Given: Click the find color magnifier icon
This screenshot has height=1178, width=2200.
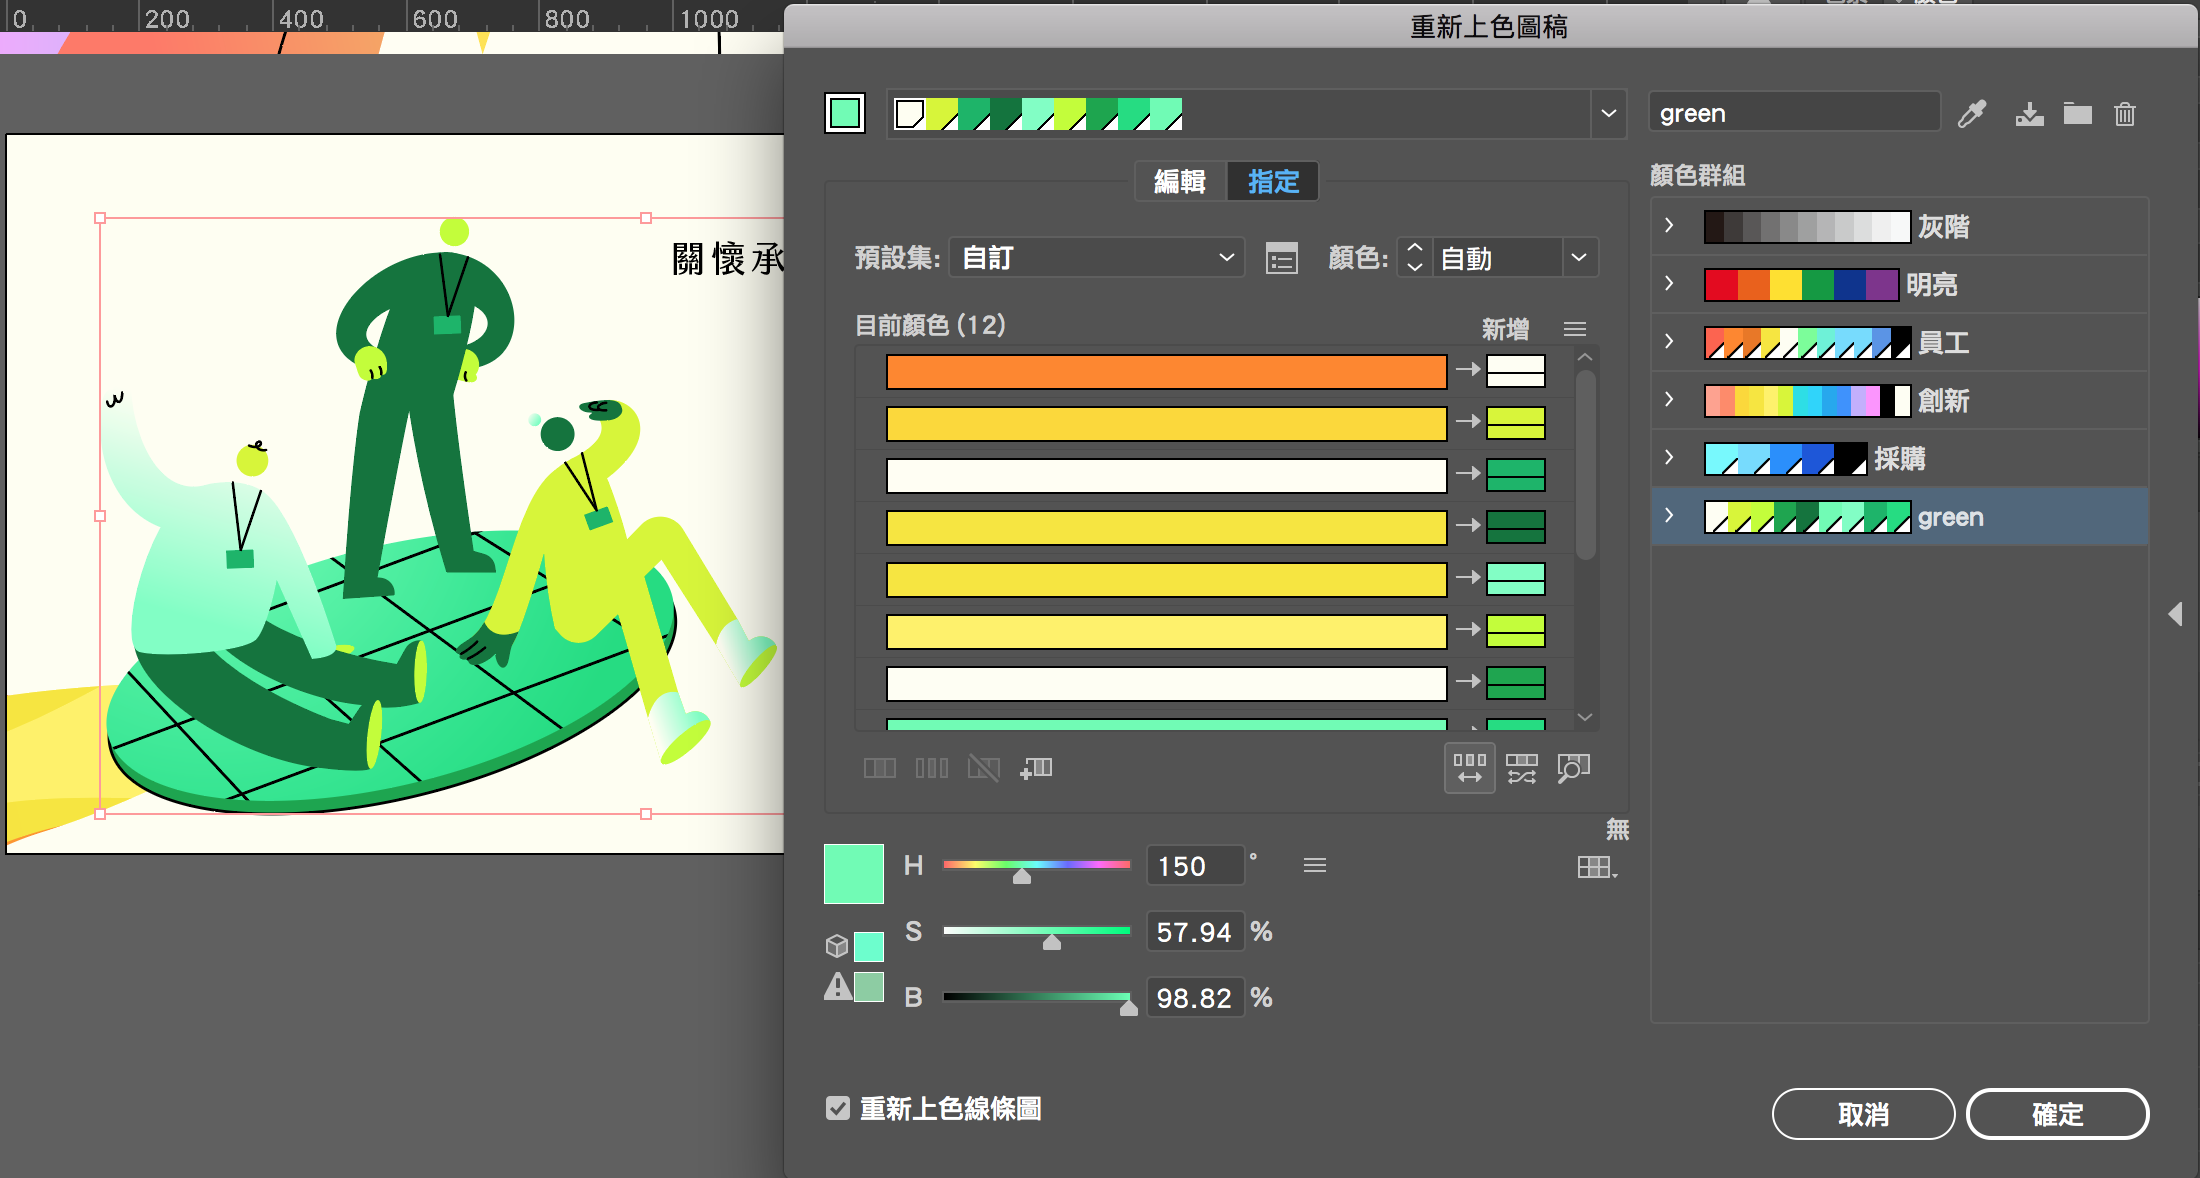Looking at the screenshot, I should point(1574,768).
